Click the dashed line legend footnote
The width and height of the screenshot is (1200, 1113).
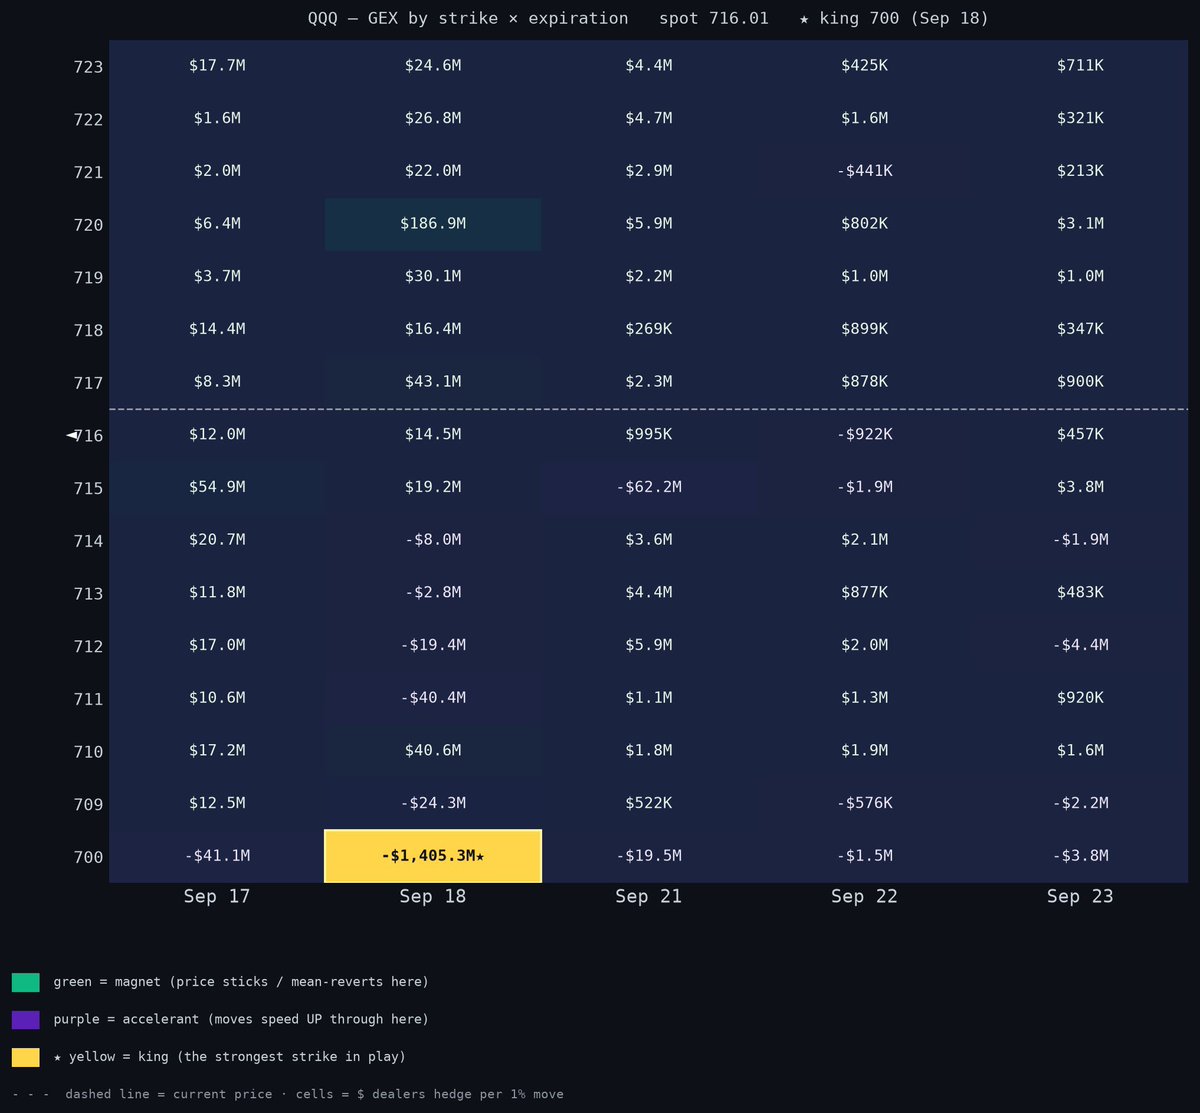[x=288, y=1095]
